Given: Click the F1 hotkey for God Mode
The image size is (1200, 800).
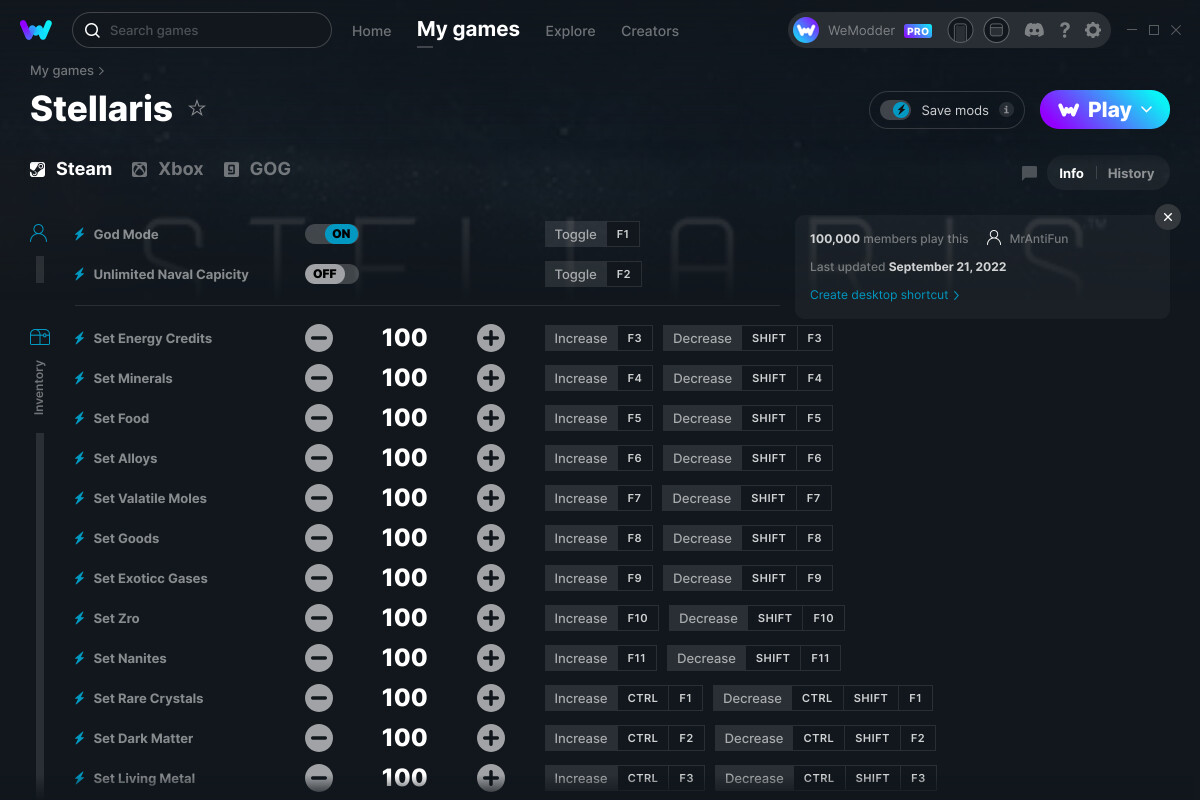Looking at the screenshot, I should (x=623, y=234).
